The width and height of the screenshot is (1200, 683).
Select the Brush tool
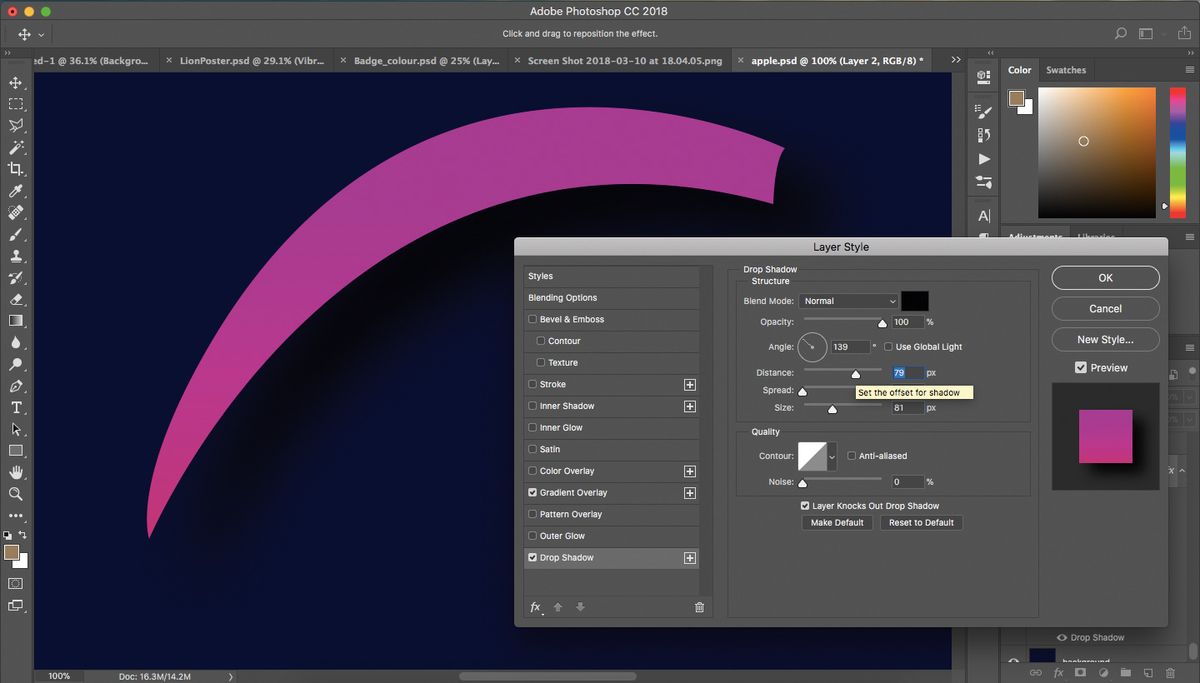point(16,234)
